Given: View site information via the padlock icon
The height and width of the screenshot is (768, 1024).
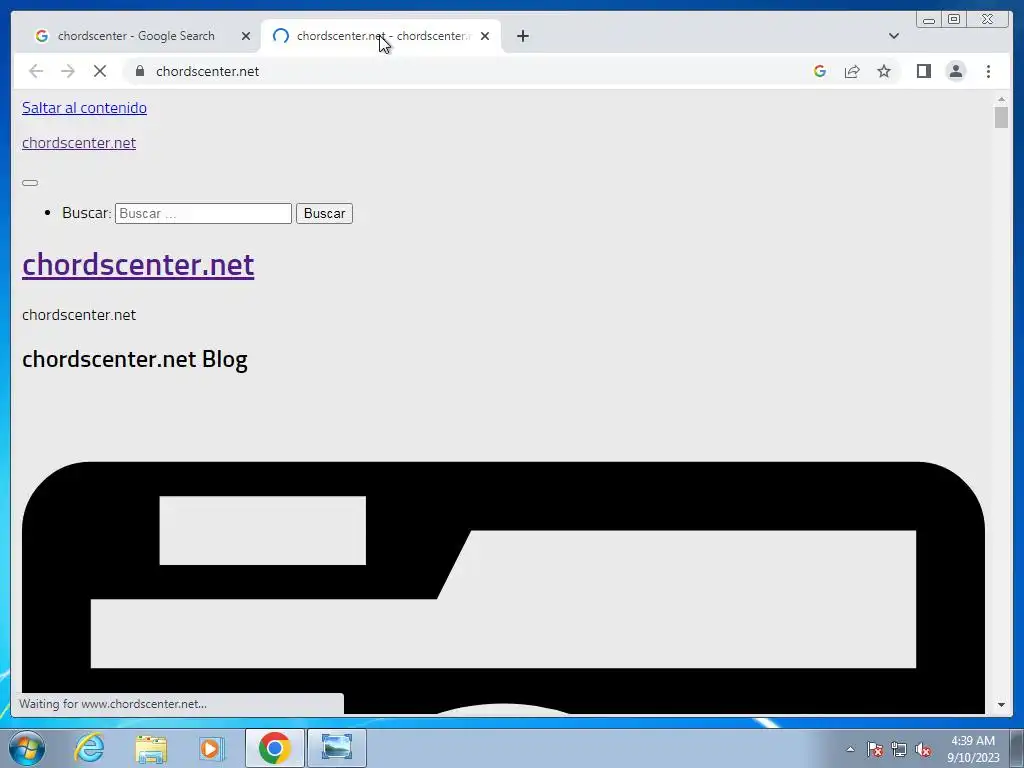Looking at the screenshot, I should coord(140,71).
